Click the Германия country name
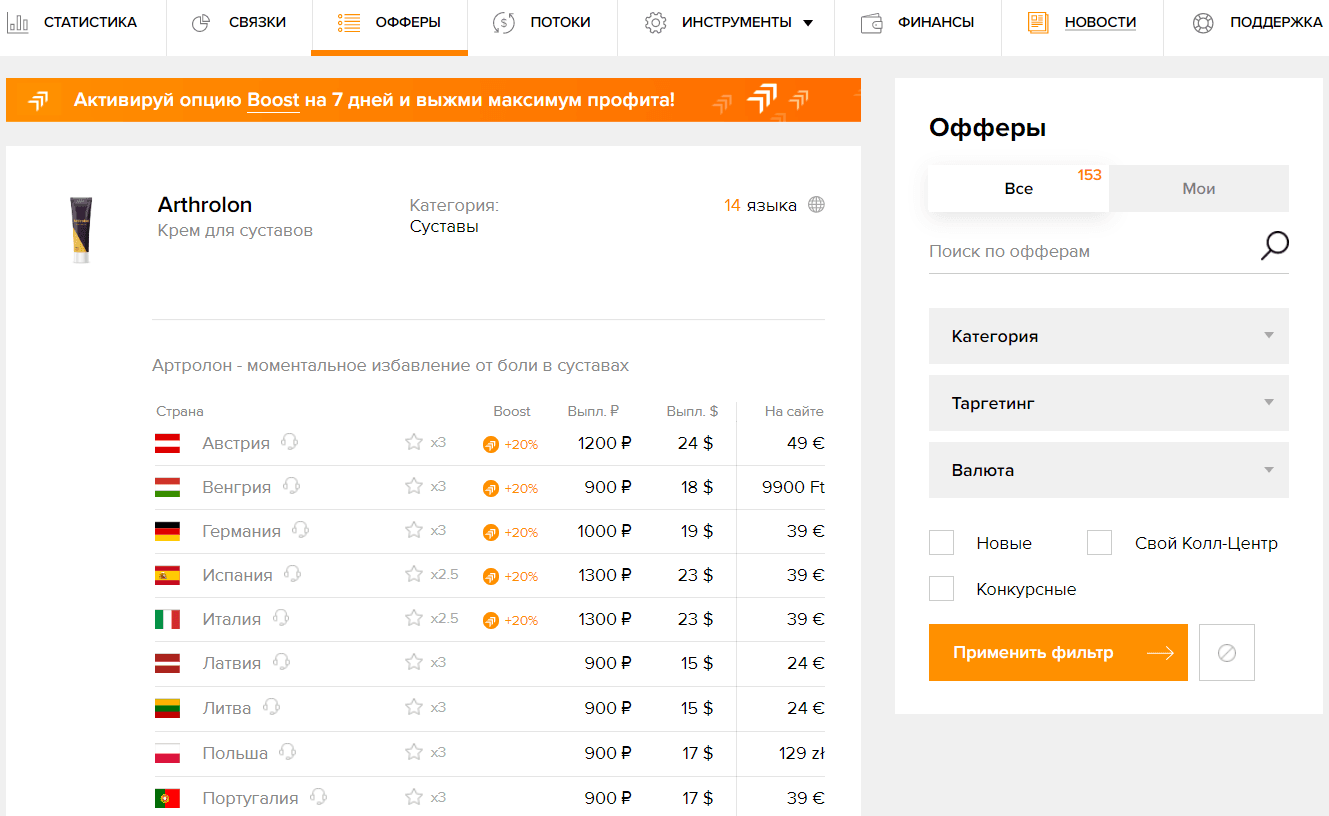Image resolution: width=1329 pixels, height=816 pixels. [241, 531]
